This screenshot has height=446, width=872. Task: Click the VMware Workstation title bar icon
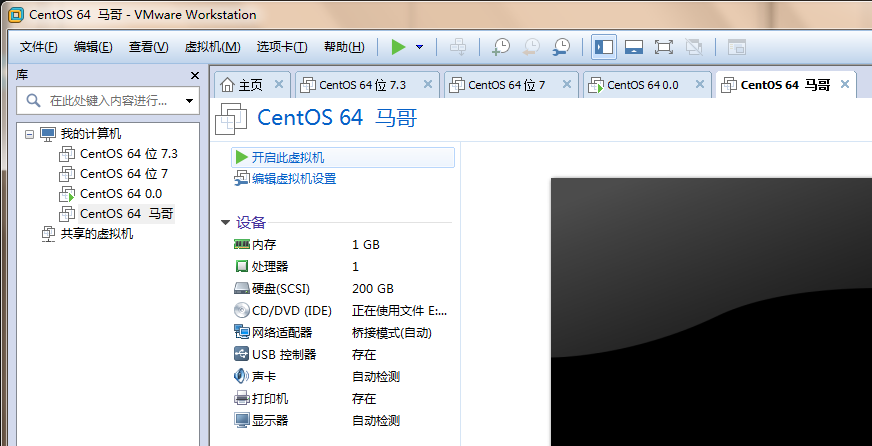click(x=16, y=14)
